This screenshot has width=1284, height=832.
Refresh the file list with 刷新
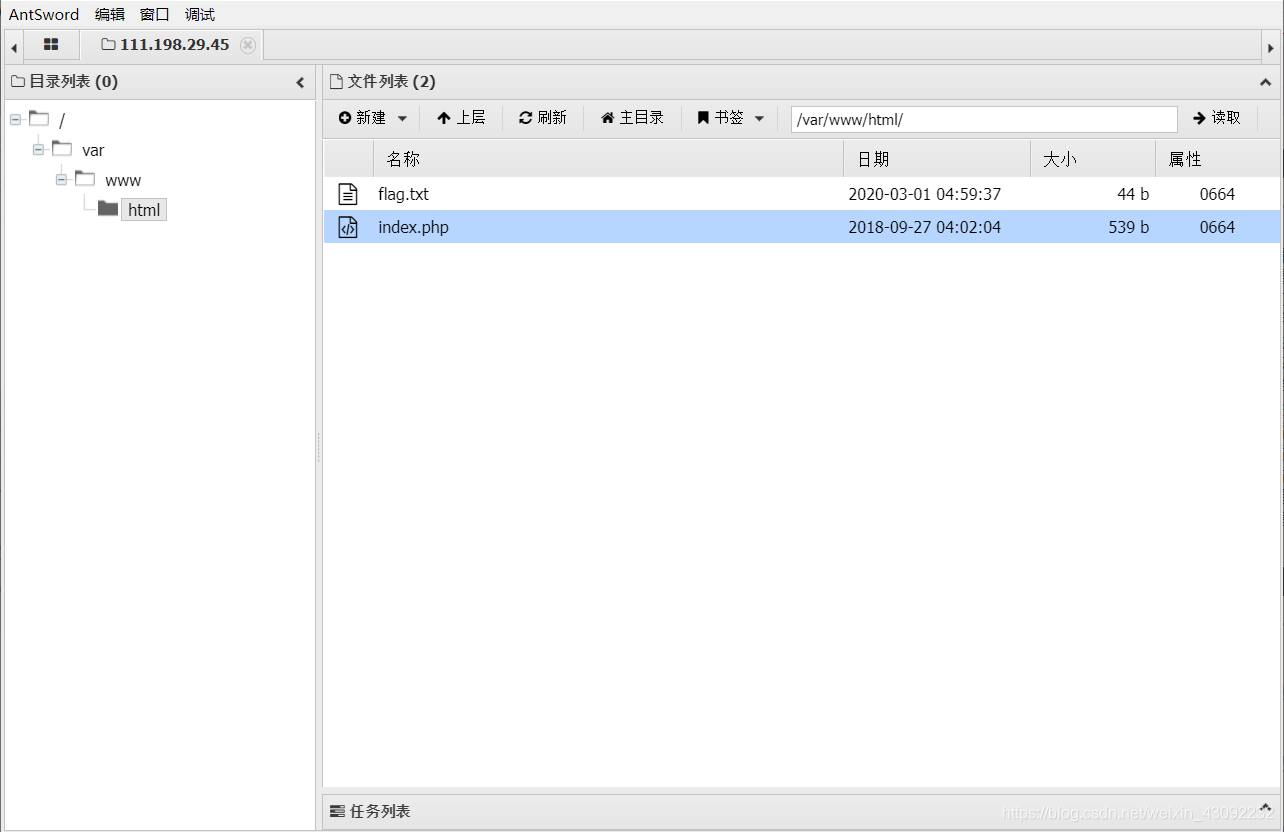(543, 118)
